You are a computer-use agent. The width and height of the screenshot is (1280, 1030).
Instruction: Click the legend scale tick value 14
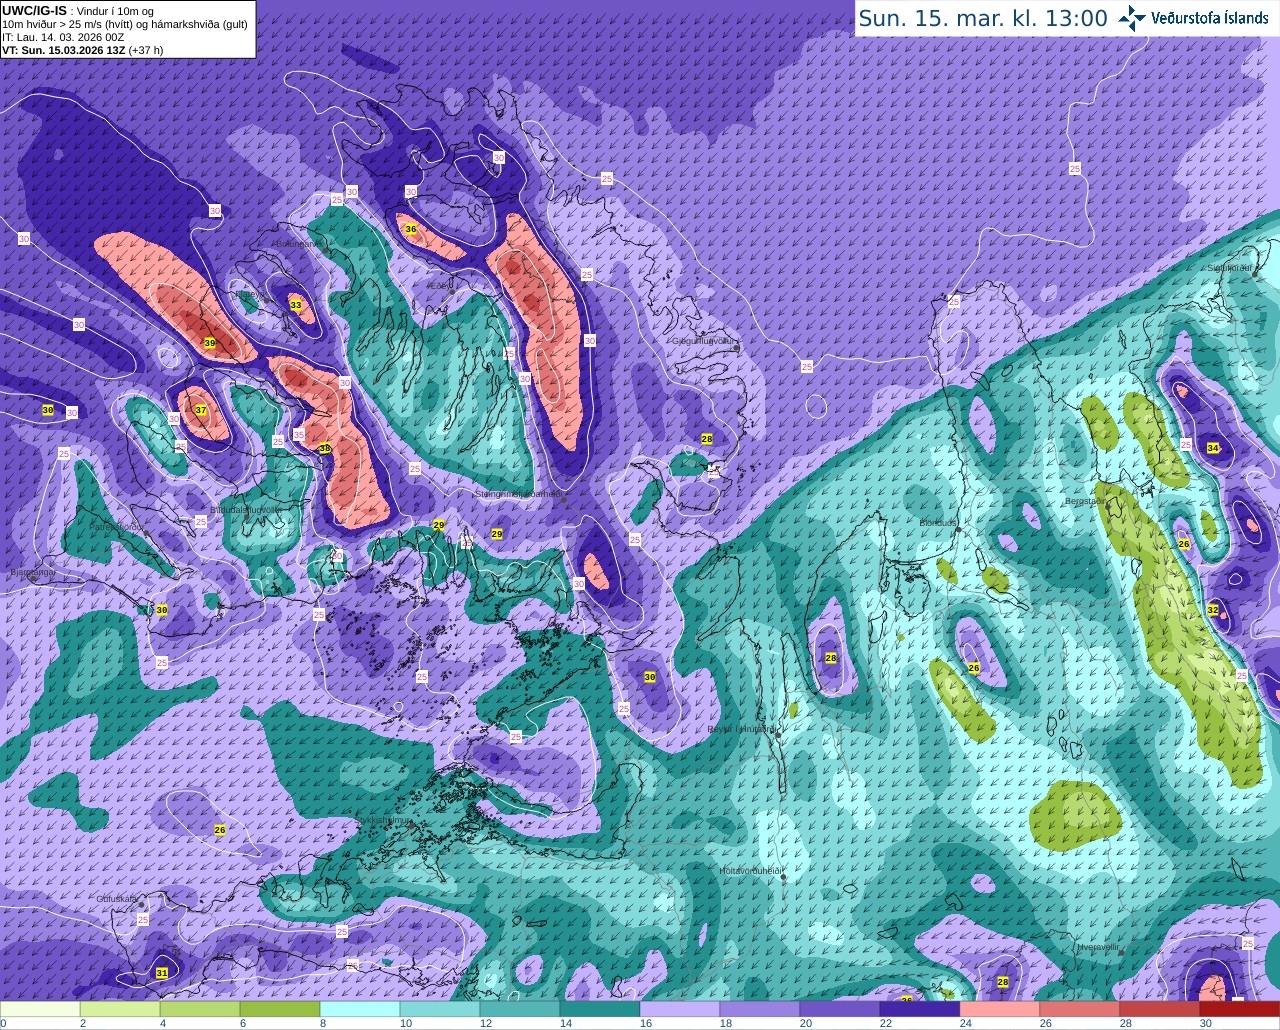click(566, 1023)
